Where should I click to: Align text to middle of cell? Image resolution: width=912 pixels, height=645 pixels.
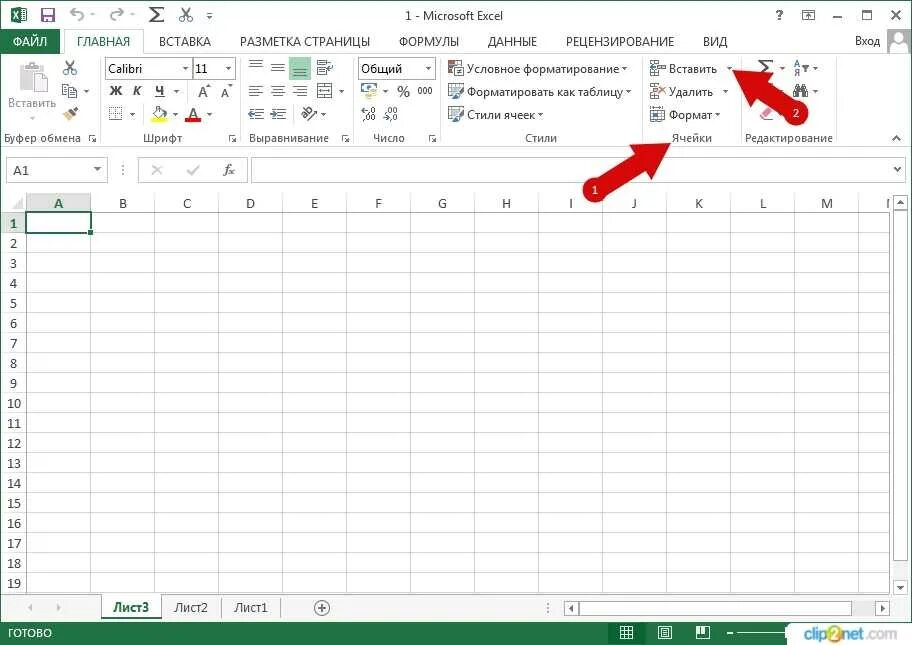(x=278, y=67)
